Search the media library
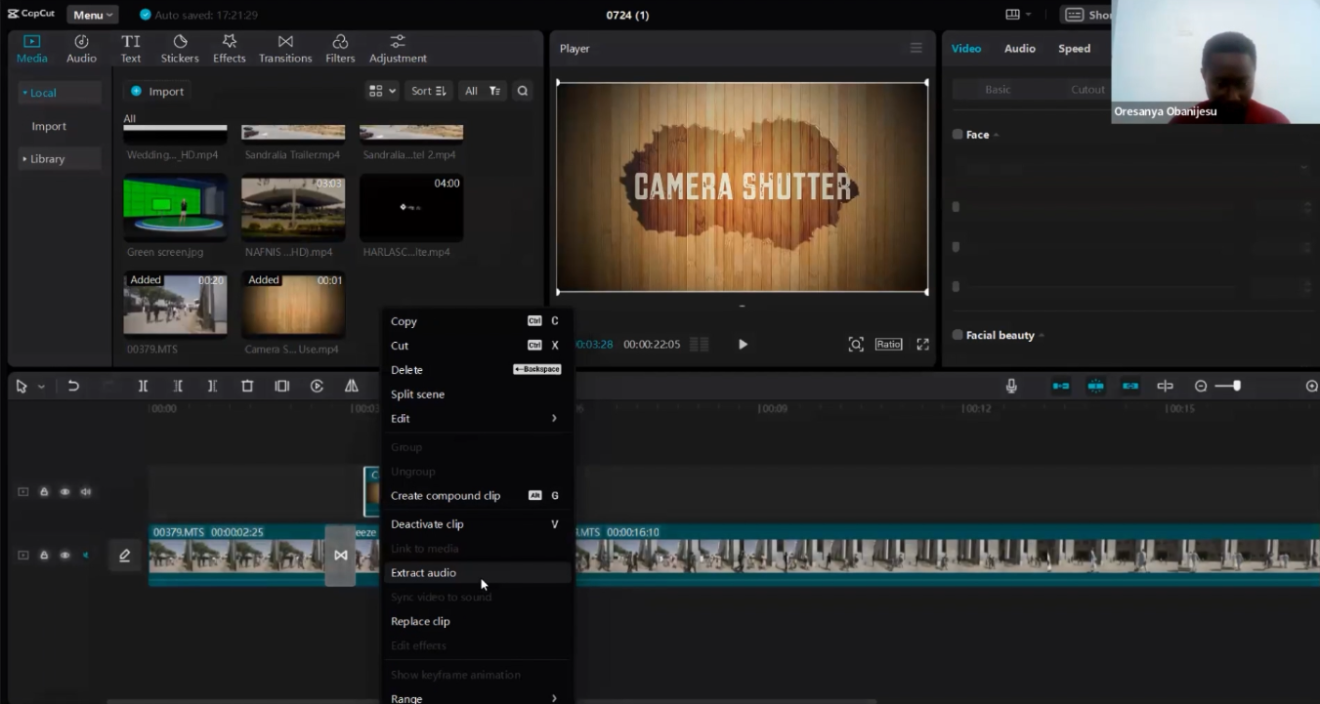 point(522,91)
